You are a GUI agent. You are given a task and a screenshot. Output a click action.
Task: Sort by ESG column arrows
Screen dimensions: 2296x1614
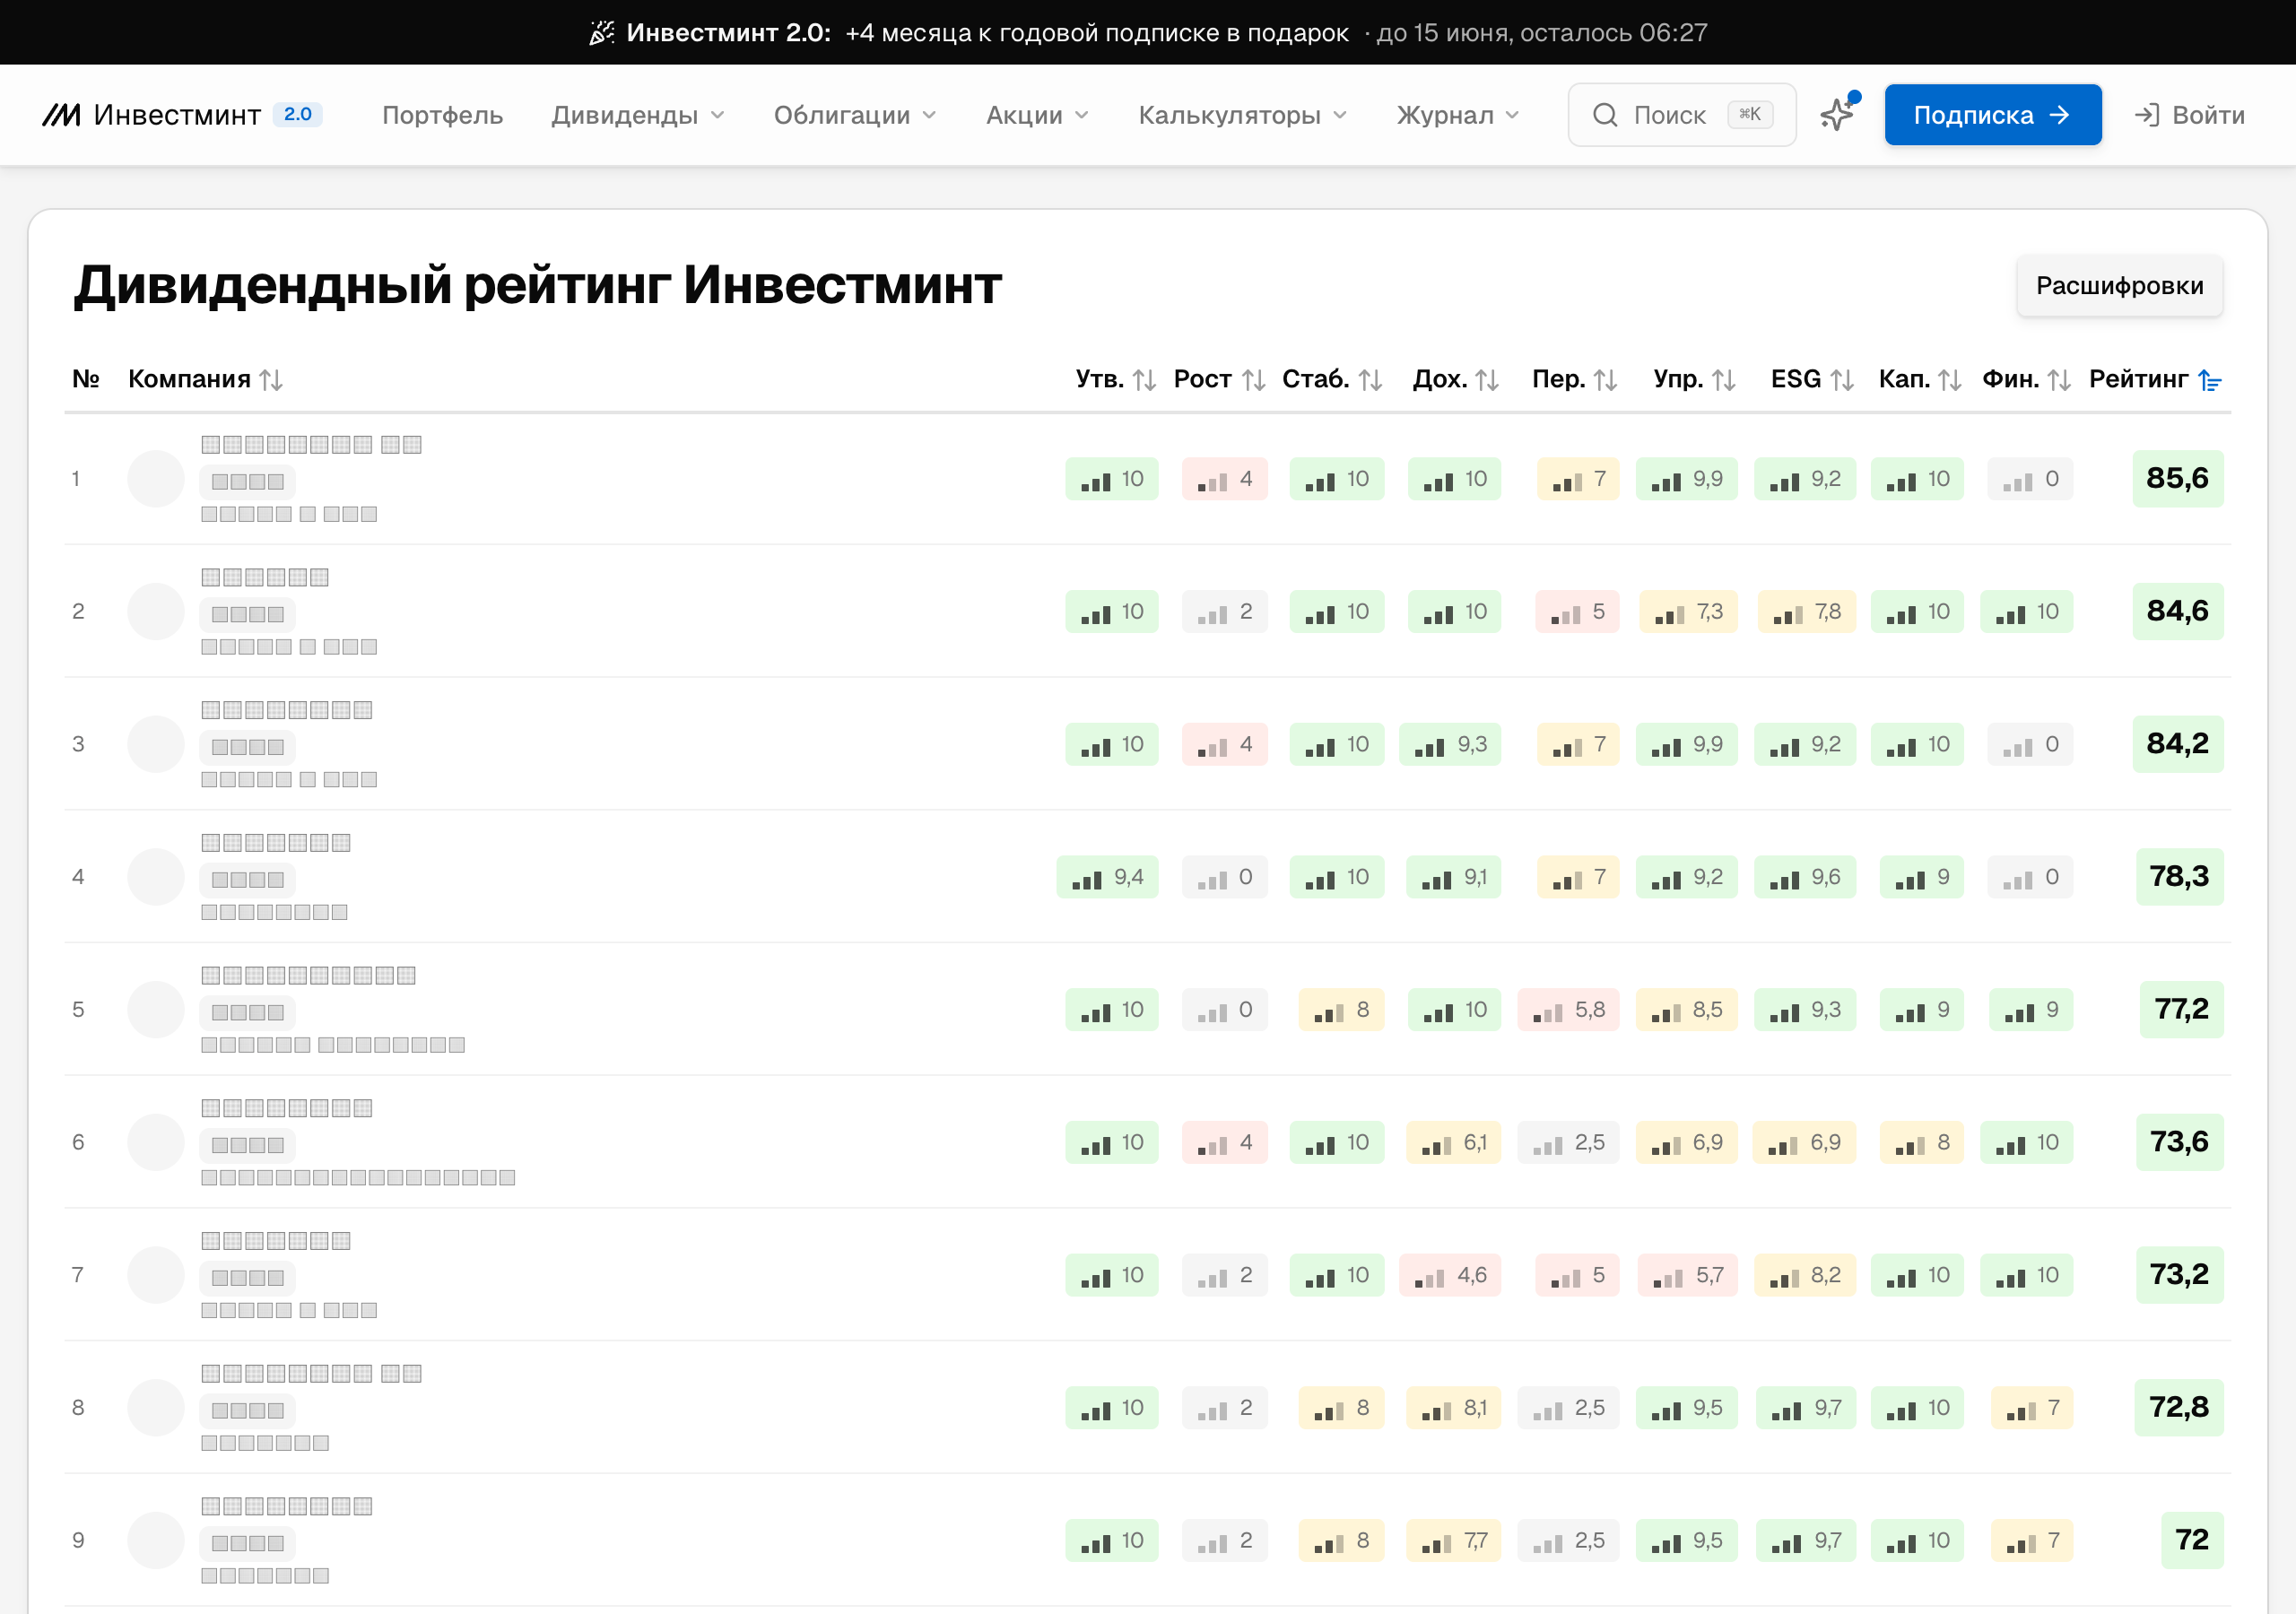pos(1843,380)
